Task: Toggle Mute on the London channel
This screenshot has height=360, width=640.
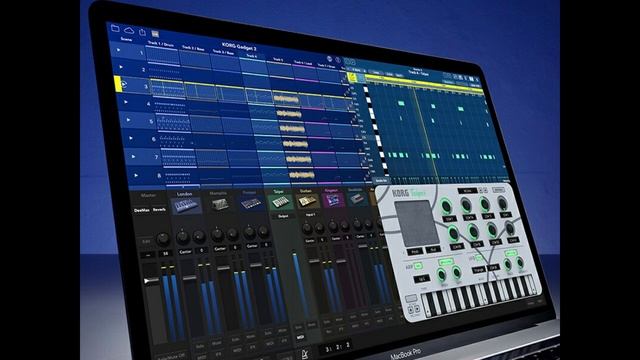Action: pos(217,343)
